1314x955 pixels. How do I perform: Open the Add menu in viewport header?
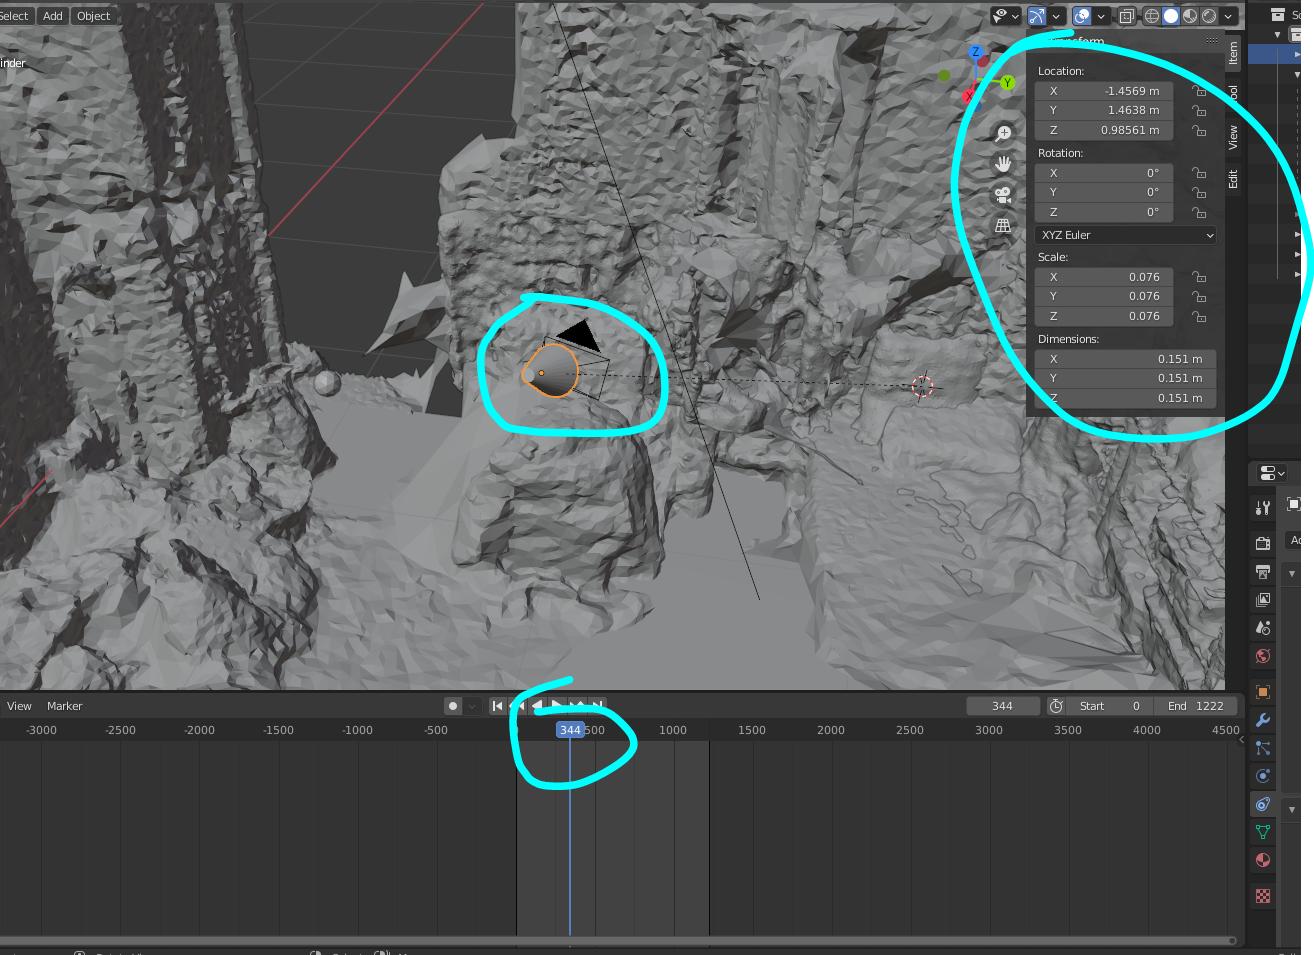click(53, 15)
